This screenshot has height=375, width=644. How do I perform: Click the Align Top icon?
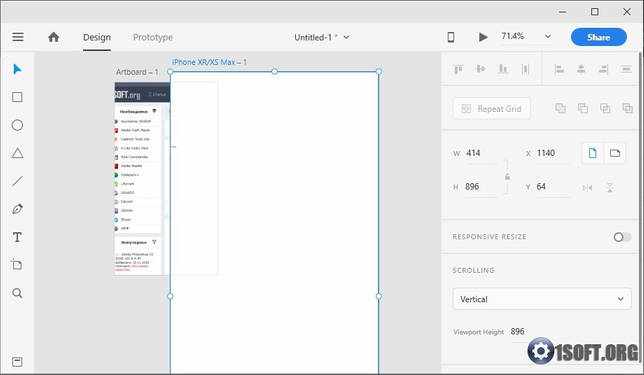click(458, 69)
